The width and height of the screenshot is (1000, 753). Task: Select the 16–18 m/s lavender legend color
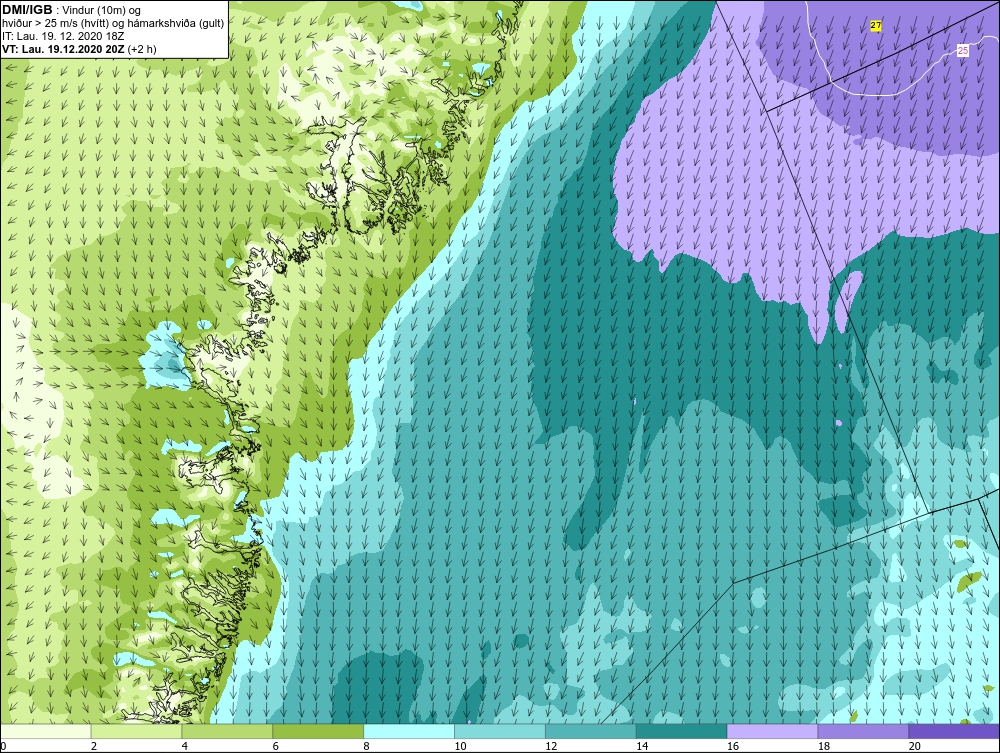[x=772, y=731]
